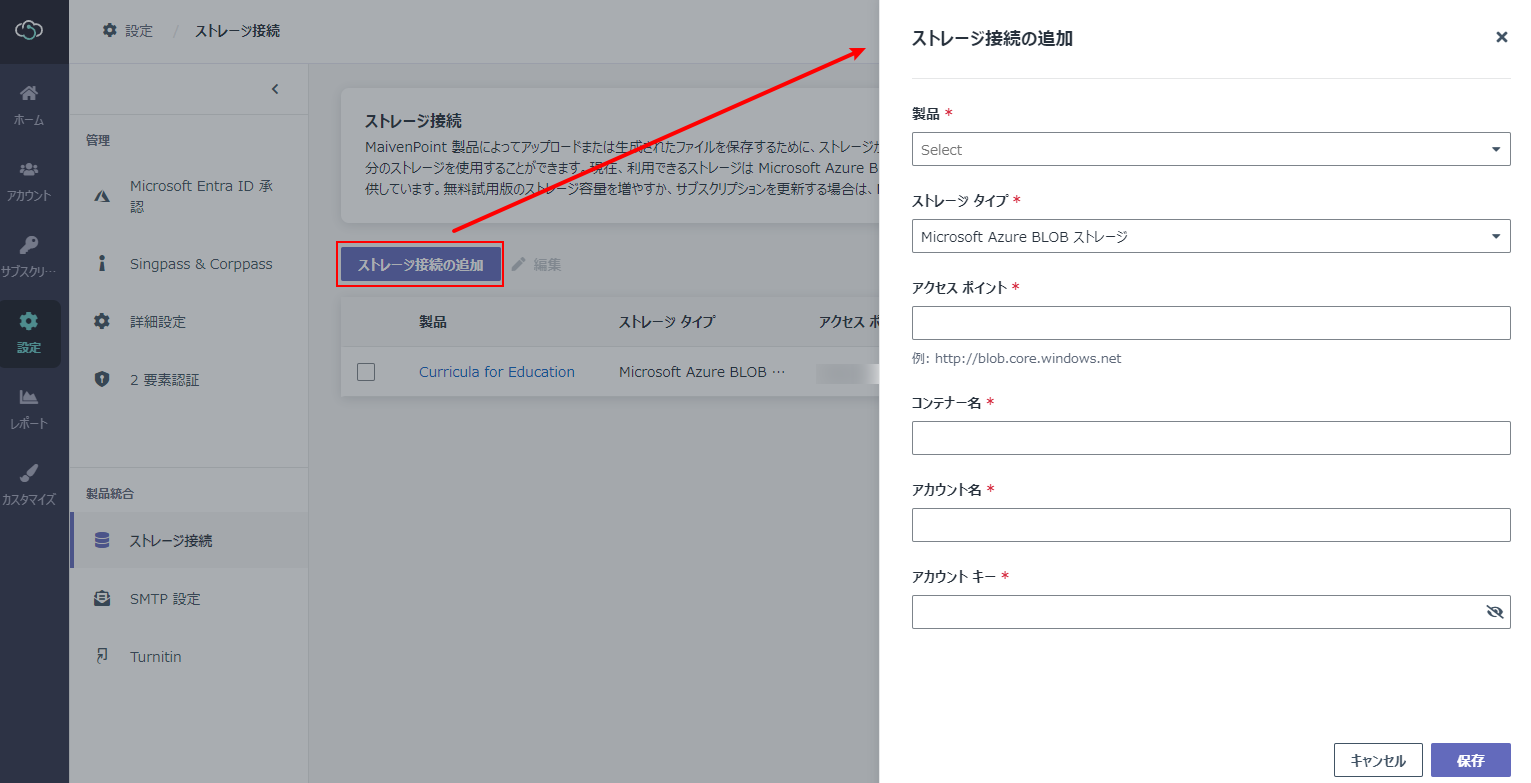The width and height of the screenshot is (1531, 783).
Task: Click the SMTP 設定 mail icon
Action: click(102, 598)
